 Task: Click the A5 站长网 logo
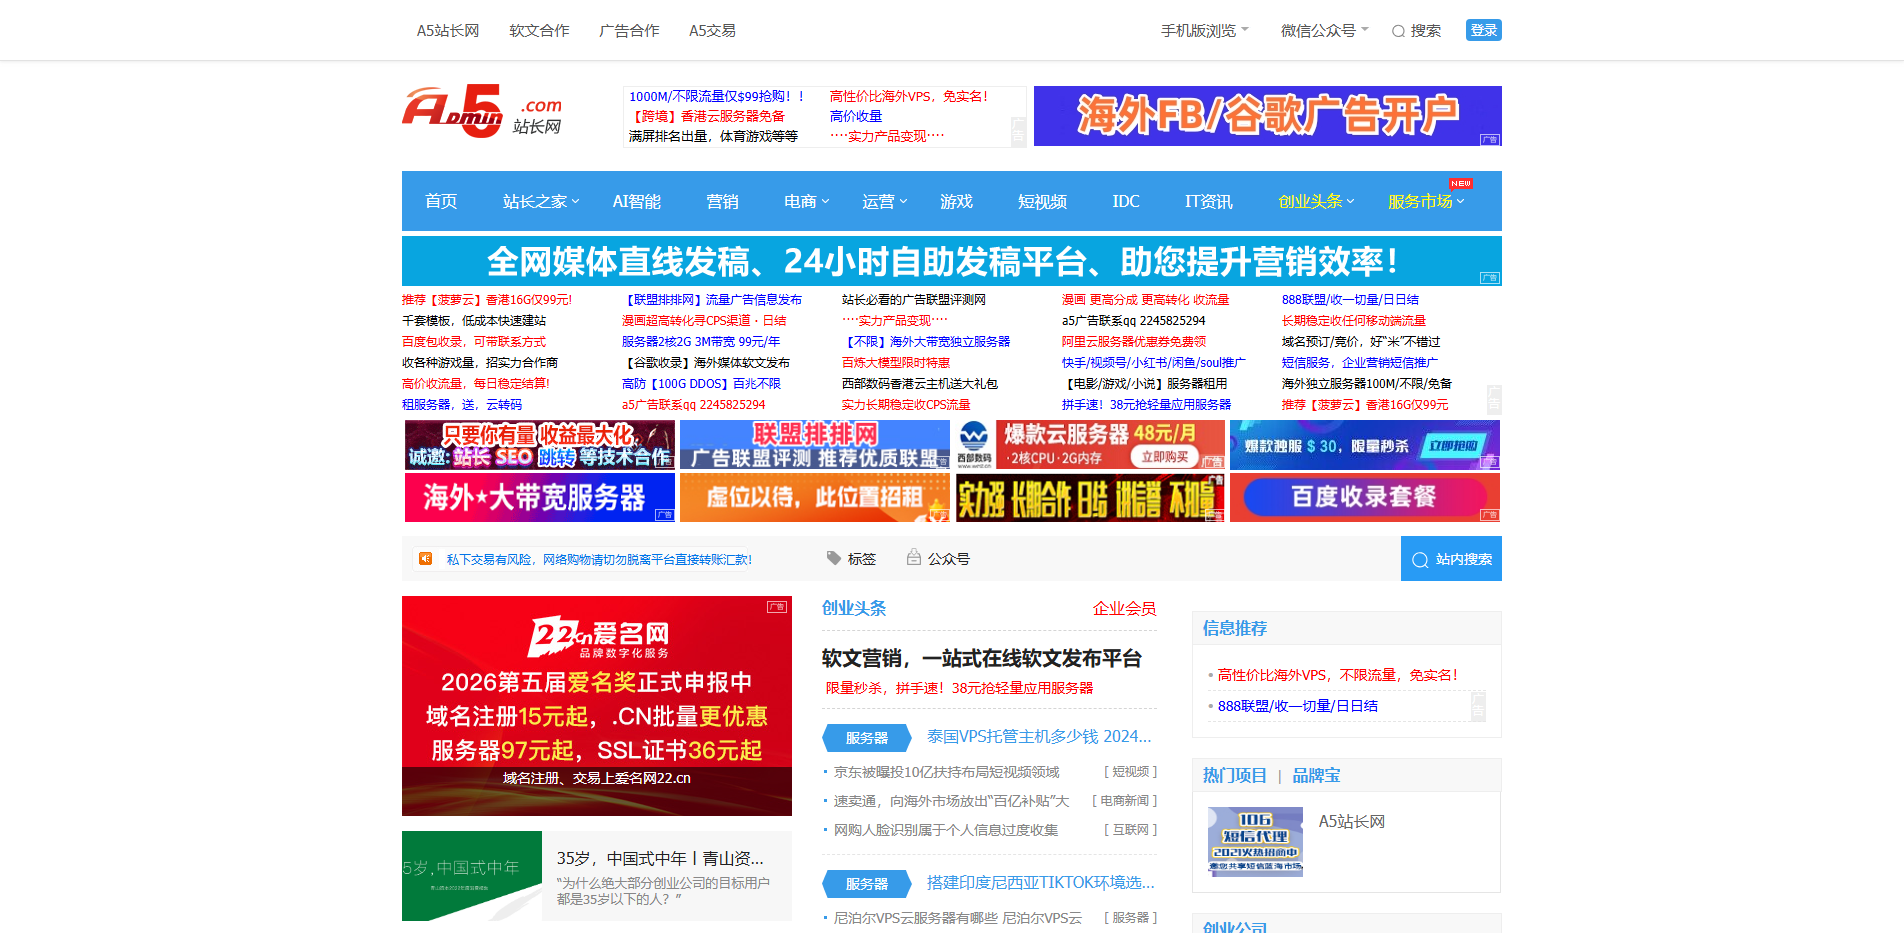(x=482, y=113)
